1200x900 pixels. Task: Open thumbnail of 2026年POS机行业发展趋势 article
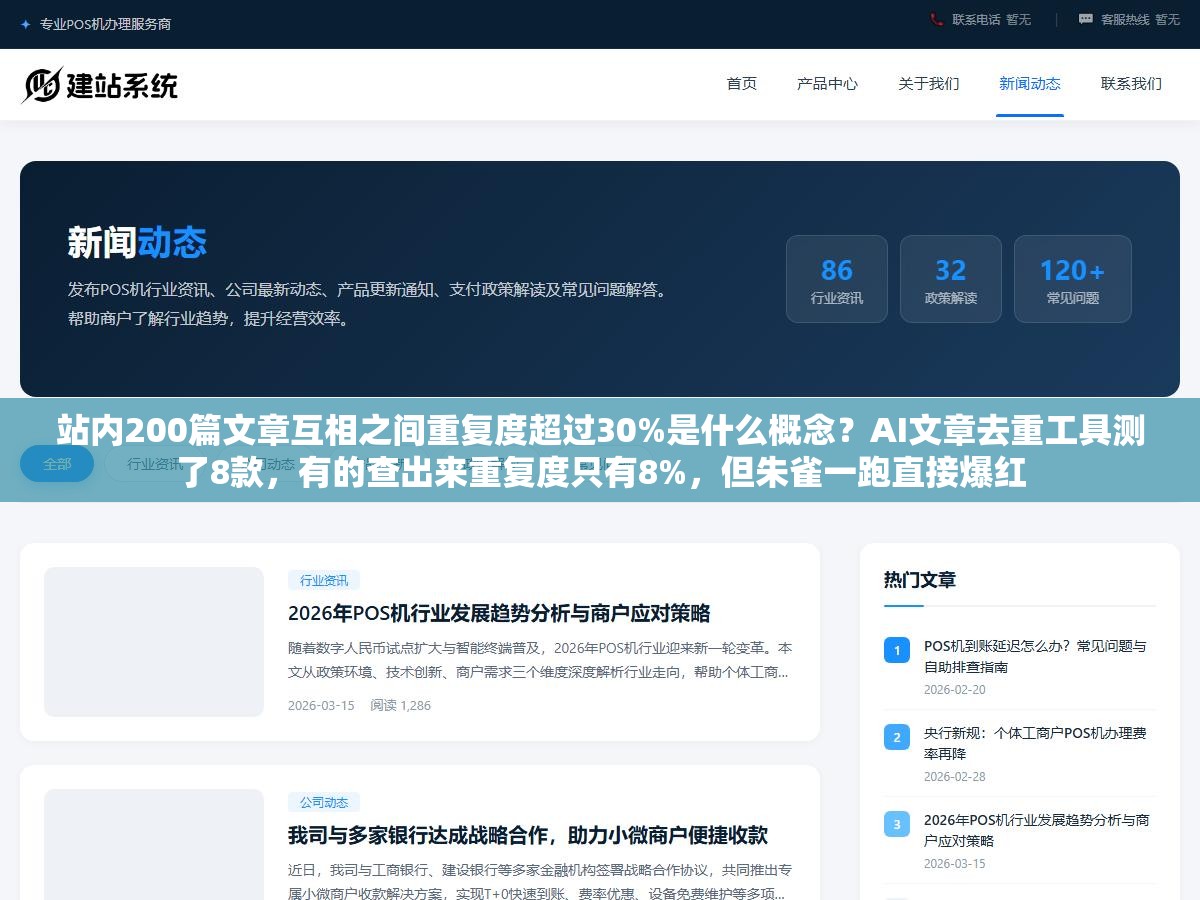[154, 642]
